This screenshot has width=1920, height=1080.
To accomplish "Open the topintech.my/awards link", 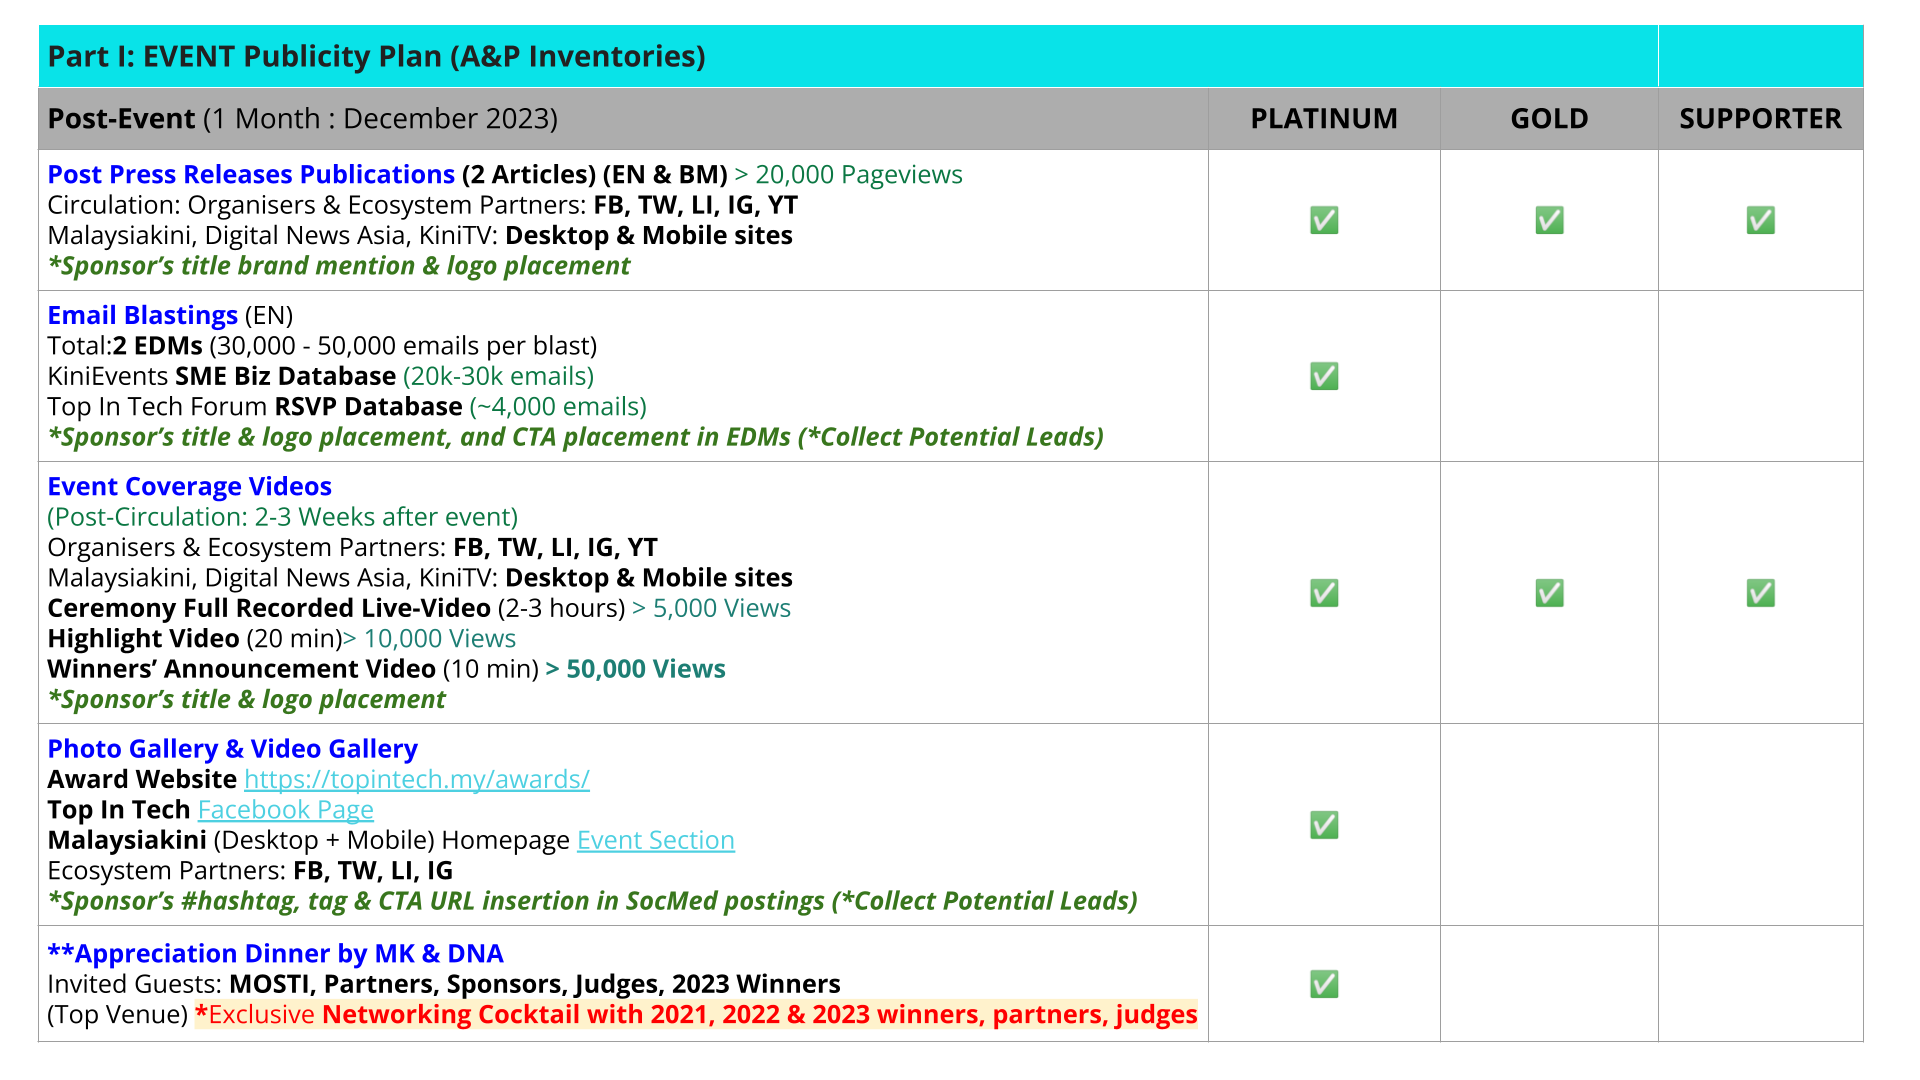I will pyautogui.click(x=416, y=779).
